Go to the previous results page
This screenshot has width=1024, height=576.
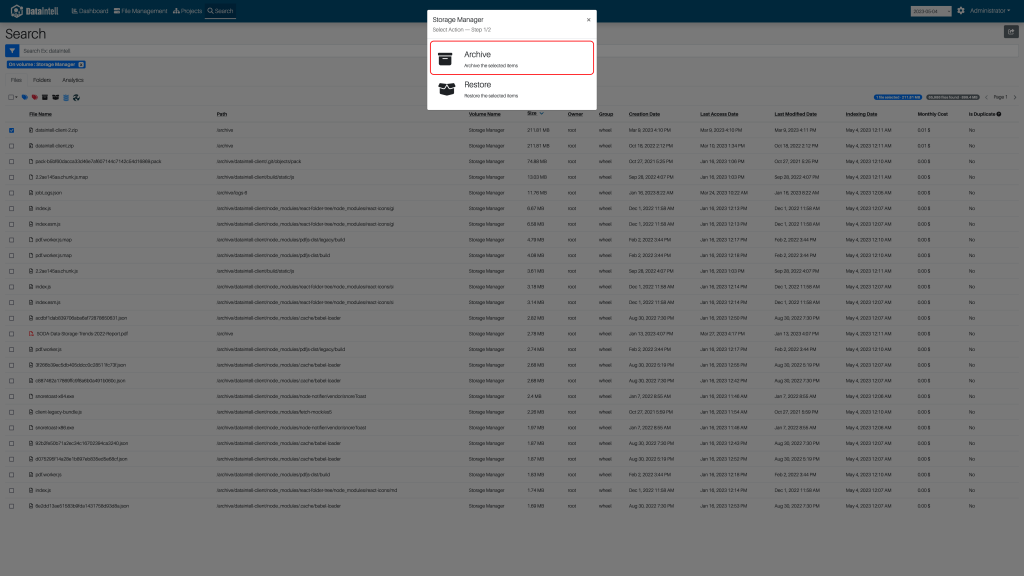tap(986, 97)
